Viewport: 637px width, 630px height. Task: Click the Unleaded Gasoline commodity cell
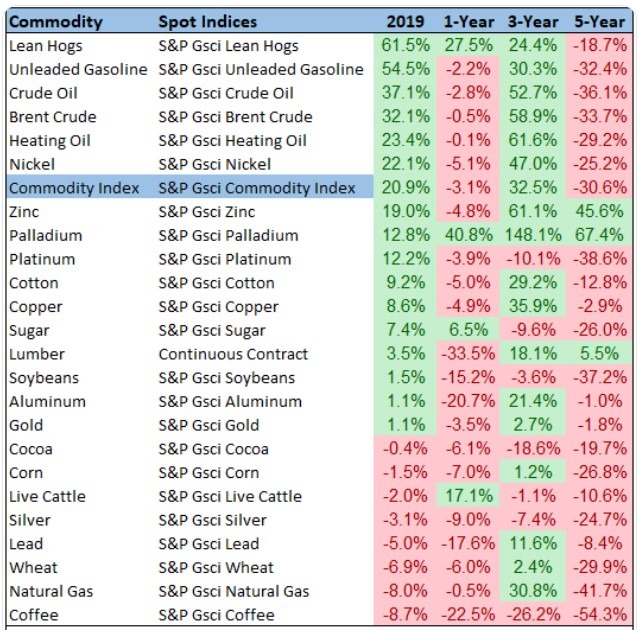[77, 69]
